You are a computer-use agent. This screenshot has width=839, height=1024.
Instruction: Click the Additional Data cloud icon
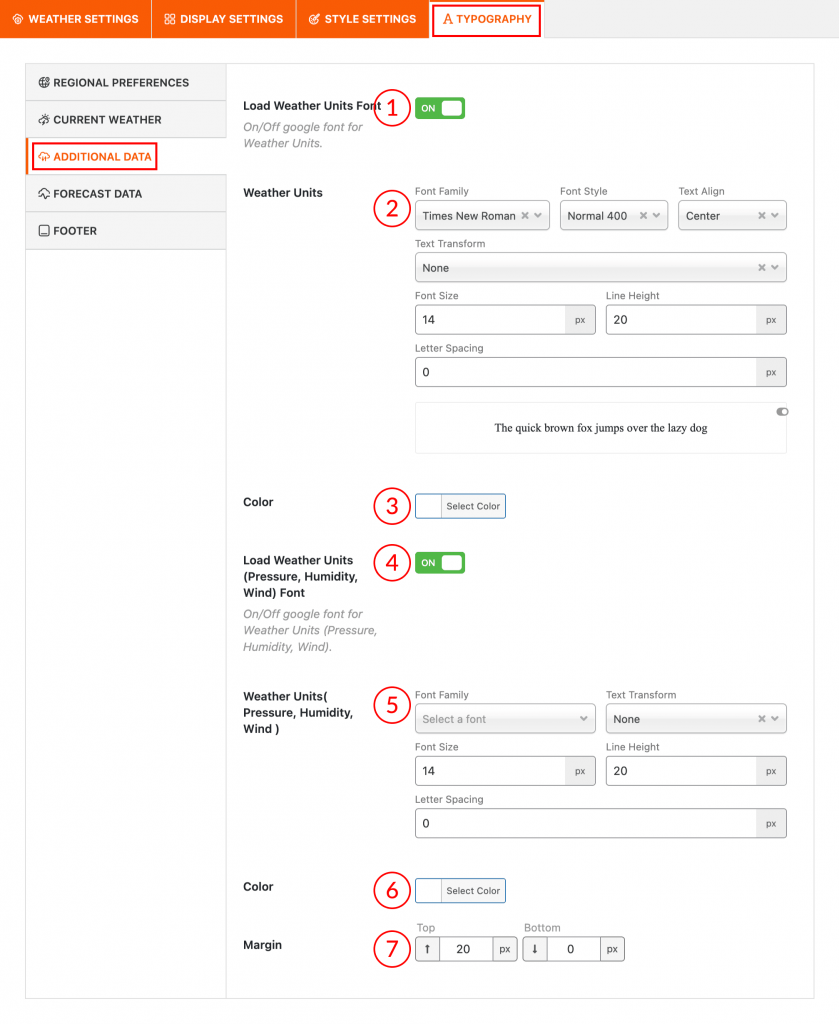44,157
